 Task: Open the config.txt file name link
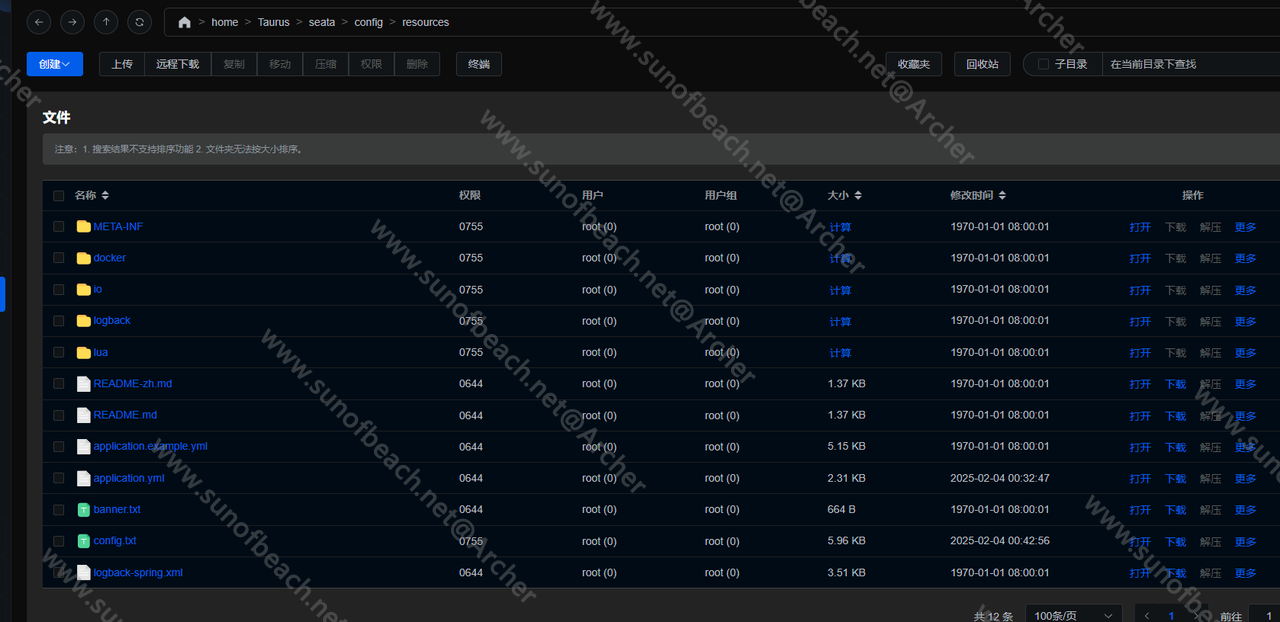click(x=115, y=541)
